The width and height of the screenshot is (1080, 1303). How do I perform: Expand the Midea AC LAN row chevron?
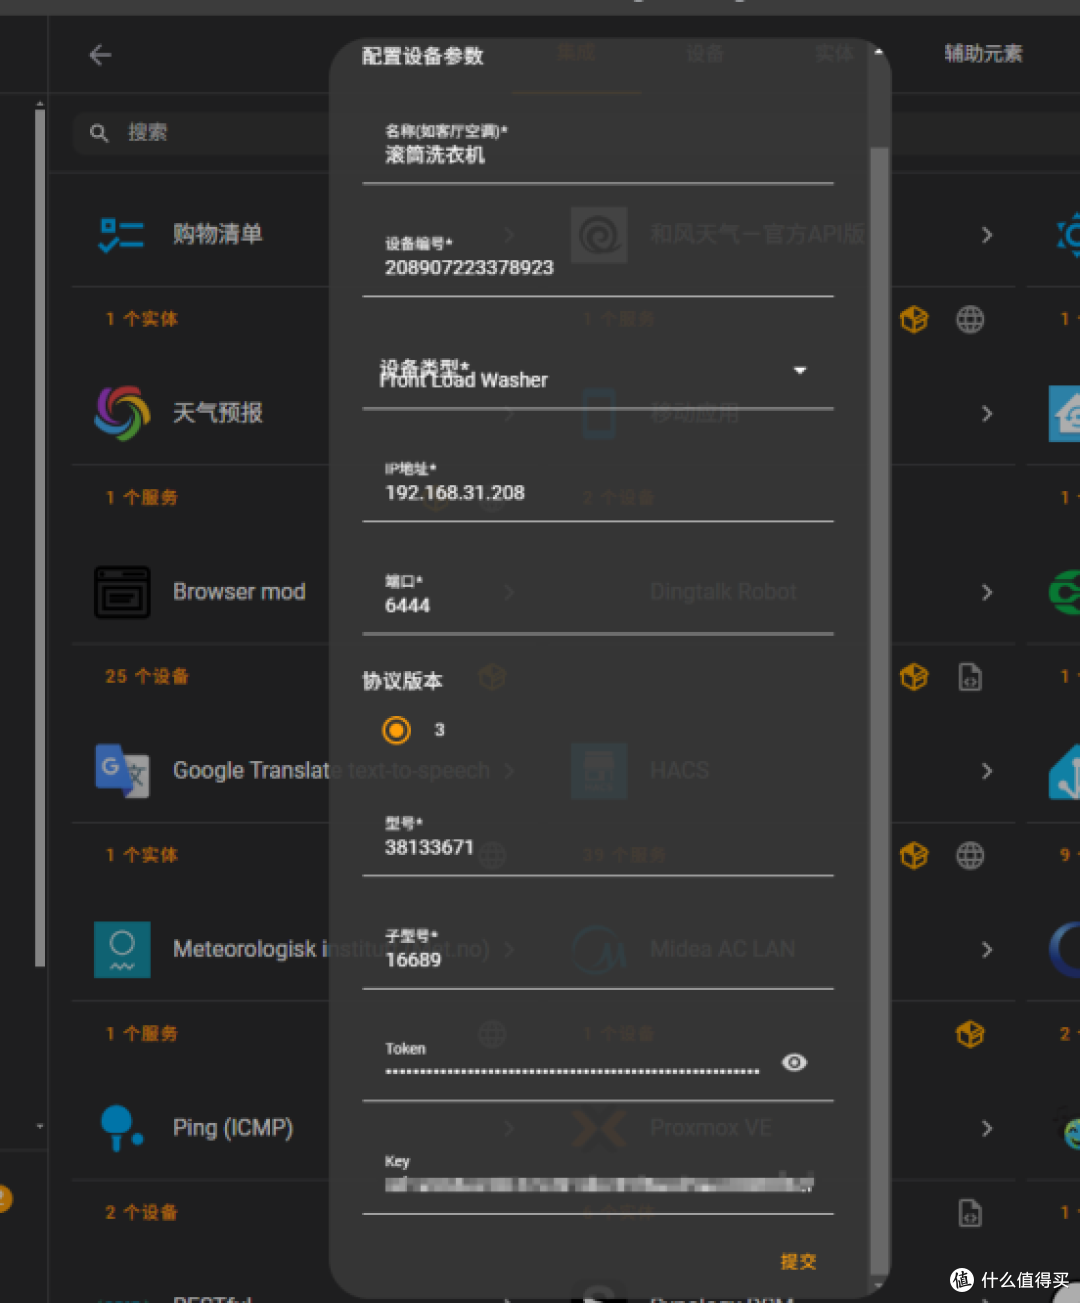tap(987, 949)
